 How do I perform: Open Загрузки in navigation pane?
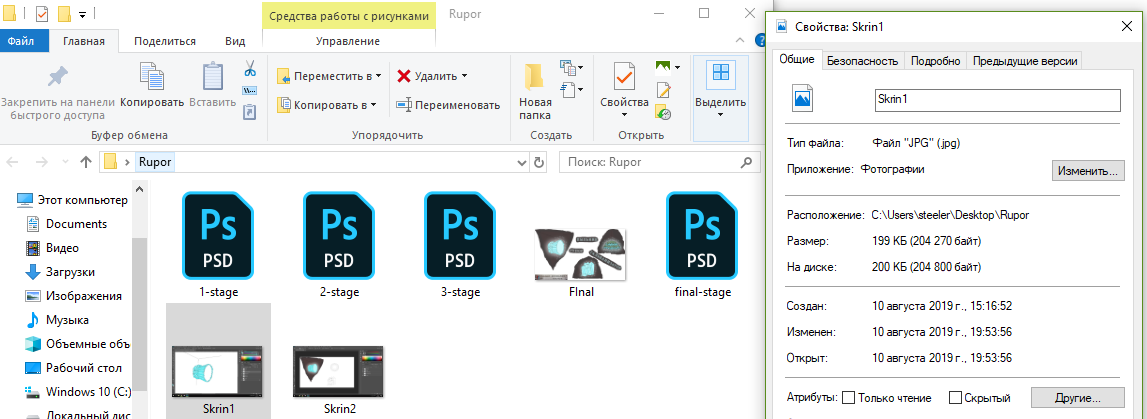pyautogui.click(x=60, y=272)
